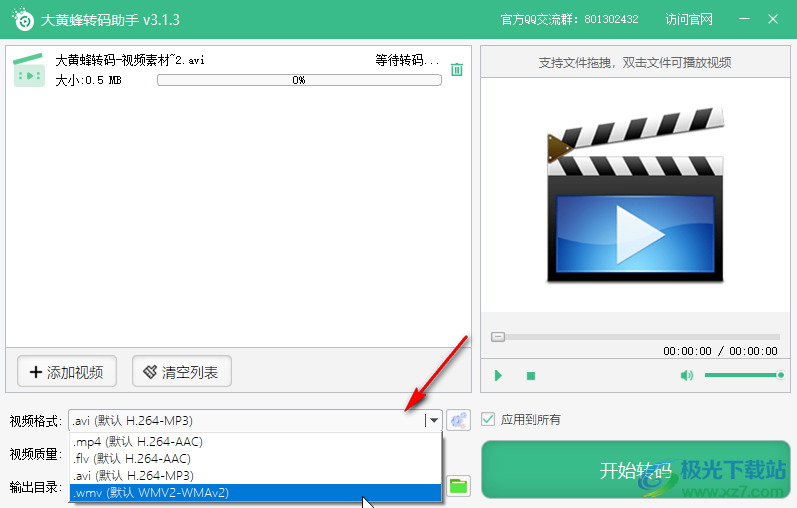Click the 添加视频 button

67,372
